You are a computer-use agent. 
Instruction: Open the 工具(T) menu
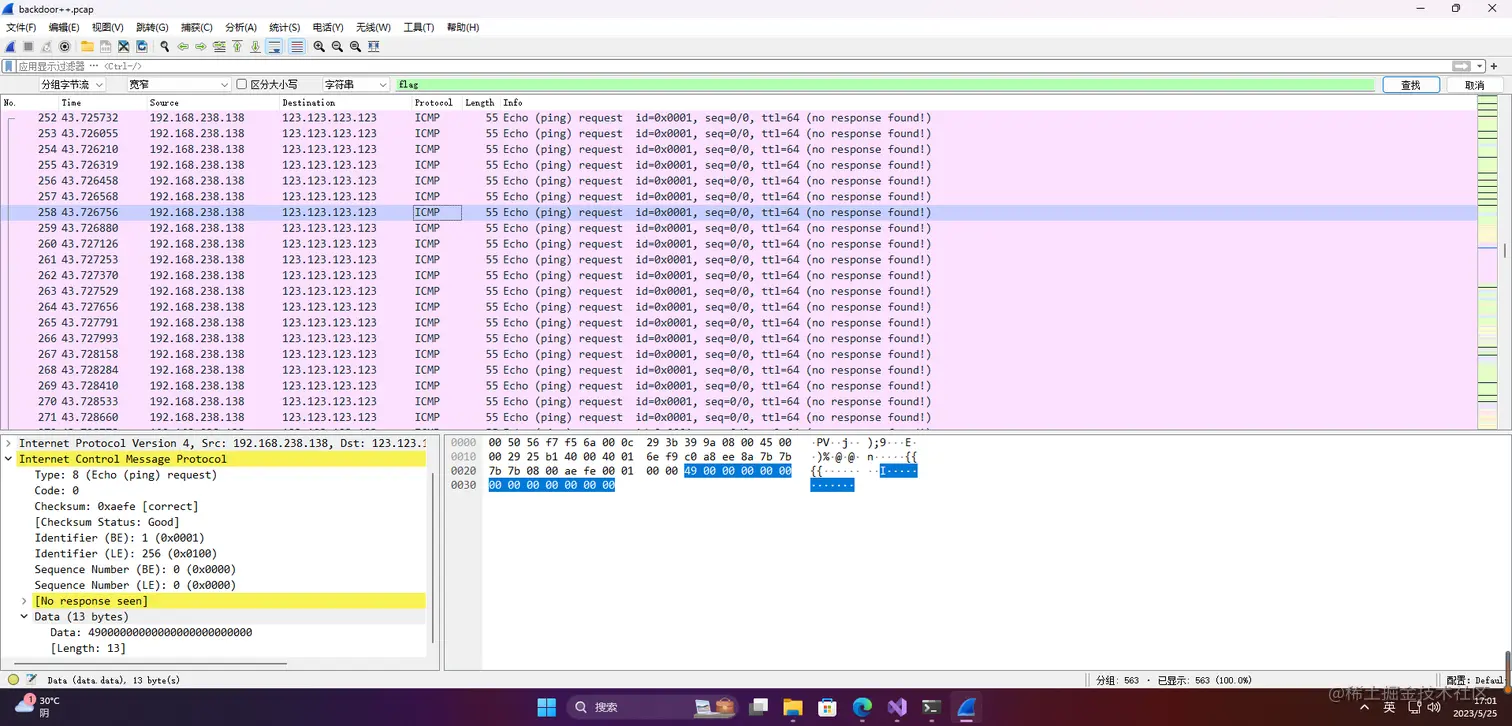tap(418, 27)
